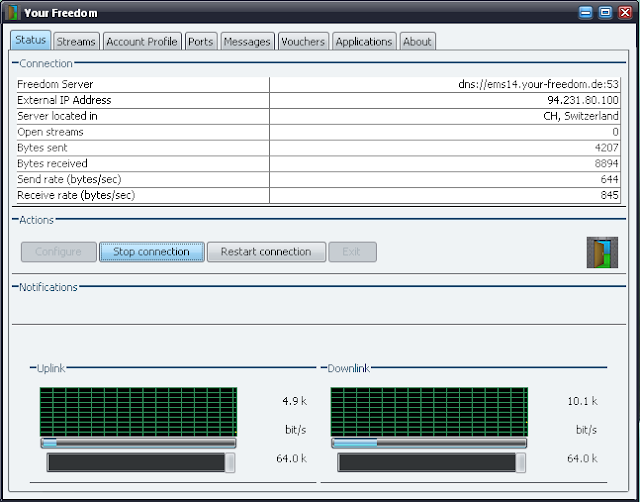
Task: Click the open door icon in Actions section
Action: pos(602,252)
